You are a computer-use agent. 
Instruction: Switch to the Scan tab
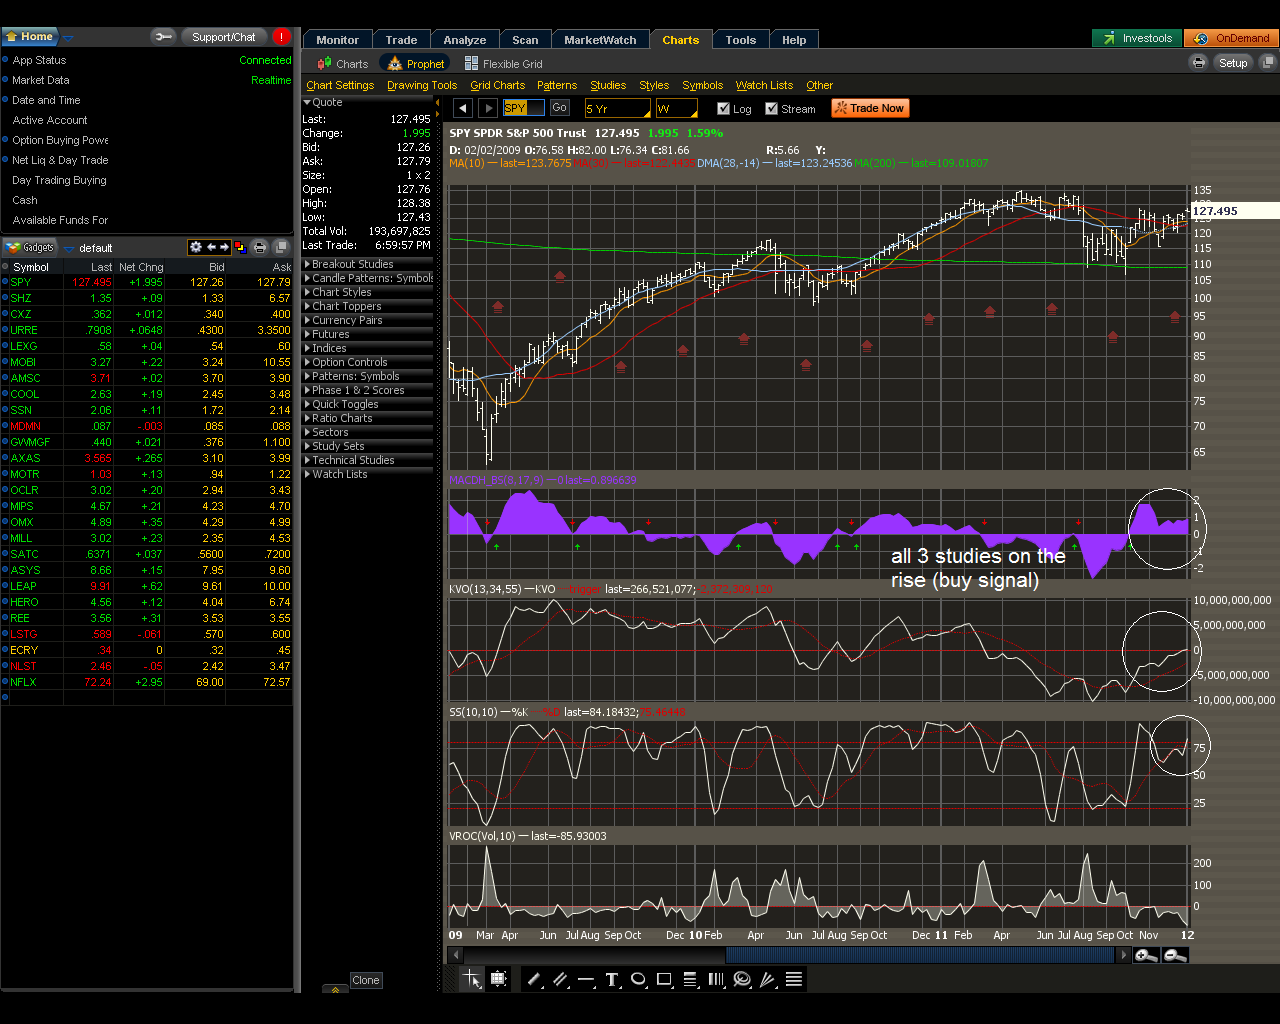pyautogui.click(x=525, y=40)
